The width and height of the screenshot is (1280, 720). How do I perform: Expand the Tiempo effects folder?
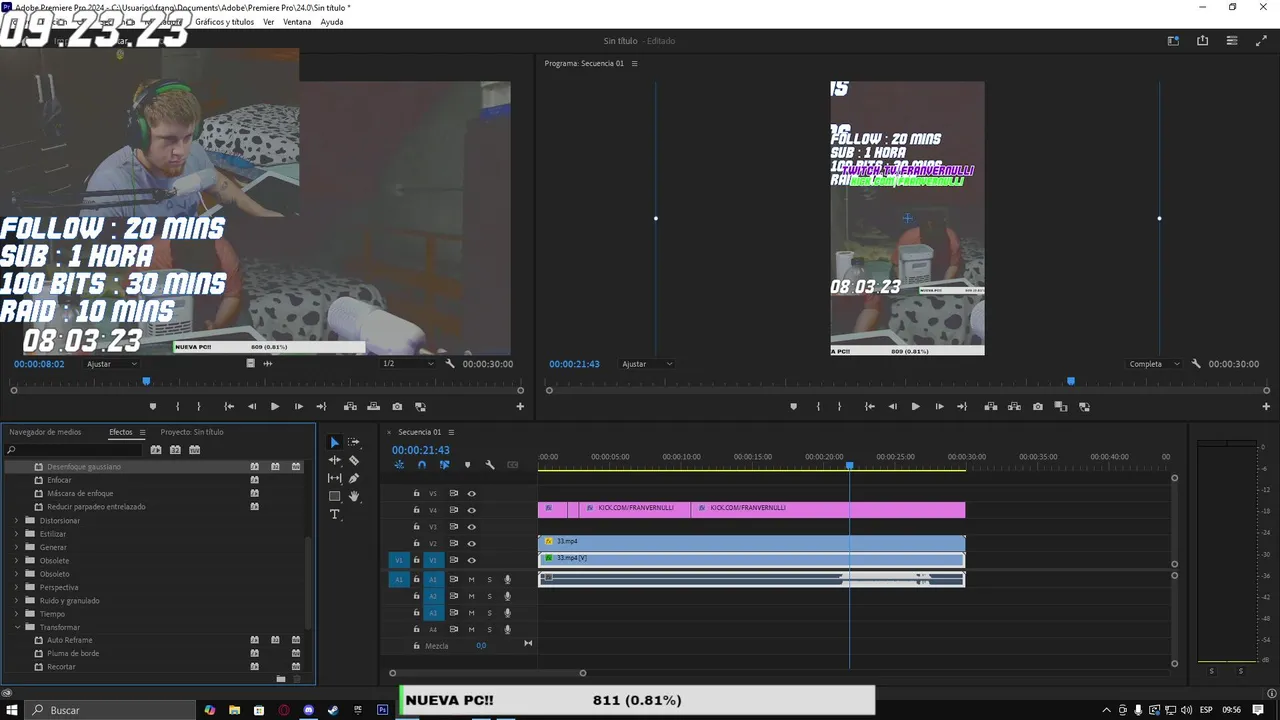pos(16,614)
